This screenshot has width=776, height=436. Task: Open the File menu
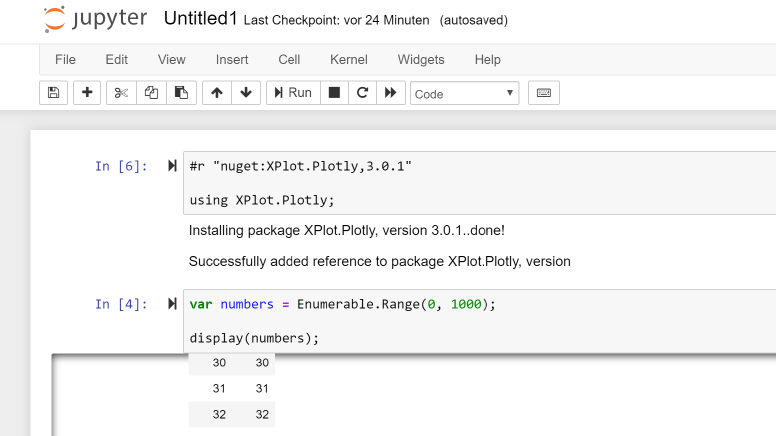click(x=65, y=60)
